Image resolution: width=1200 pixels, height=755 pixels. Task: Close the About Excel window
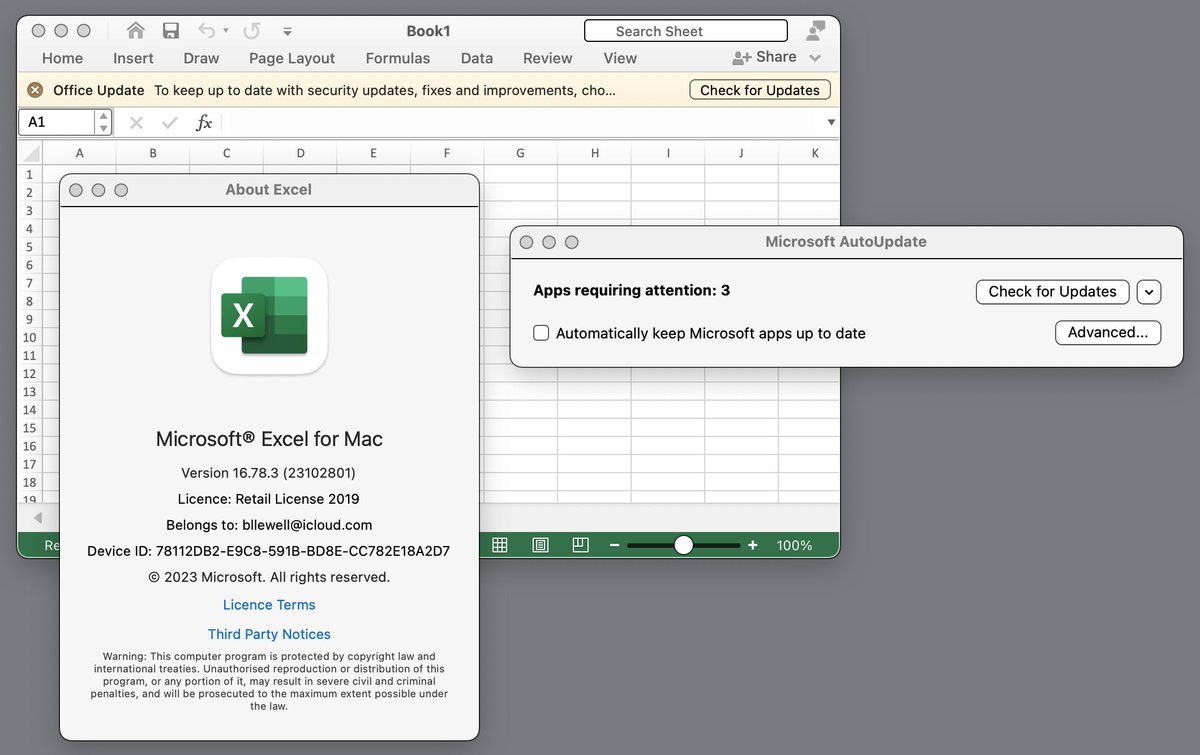click(x=76, y=190)
